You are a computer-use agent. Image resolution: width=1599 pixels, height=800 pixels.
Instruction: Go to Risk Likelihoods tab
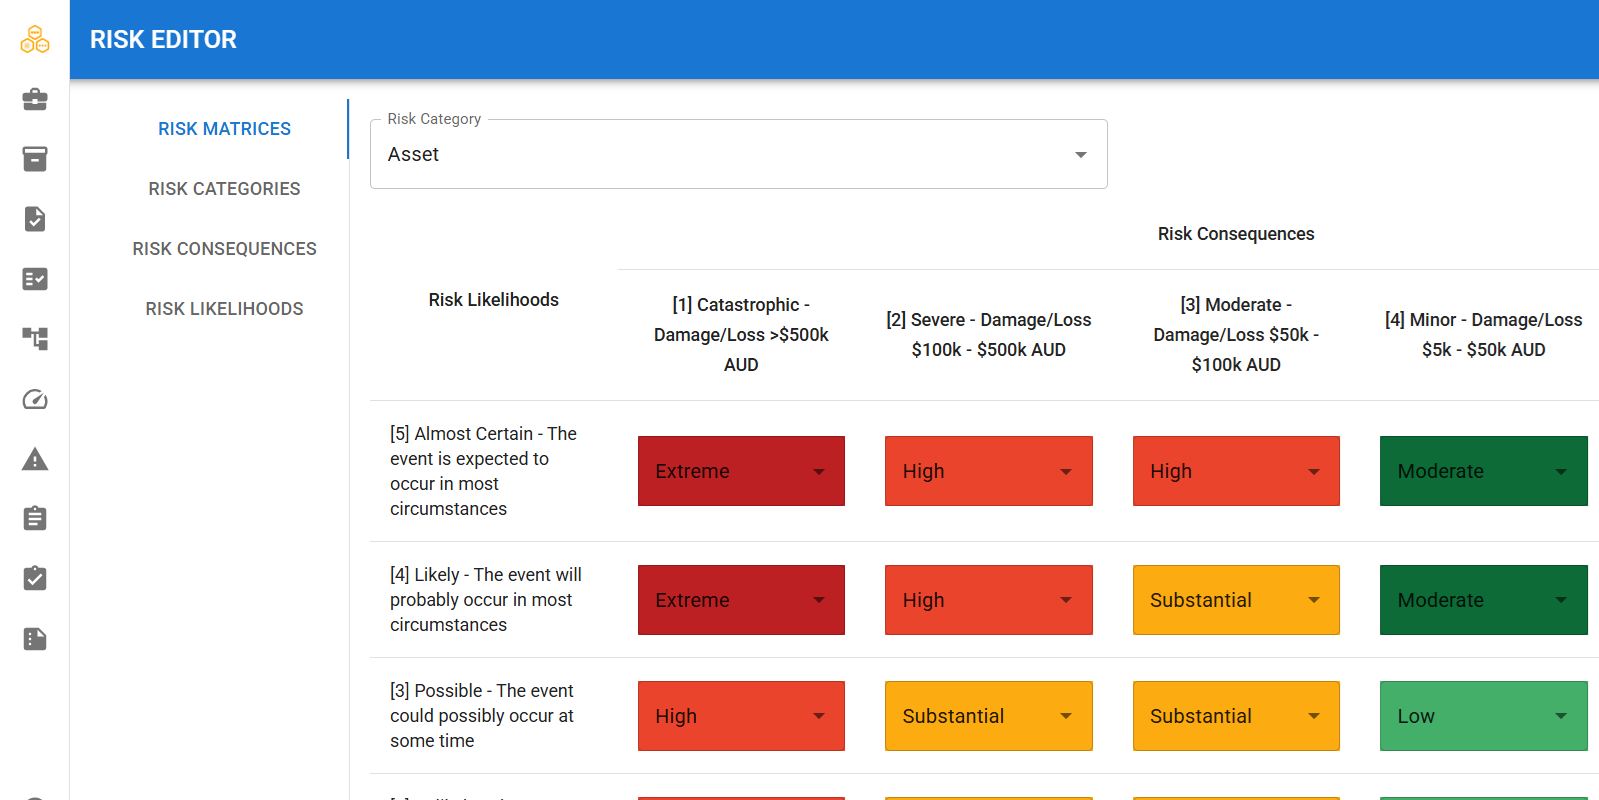click(224, 309)
